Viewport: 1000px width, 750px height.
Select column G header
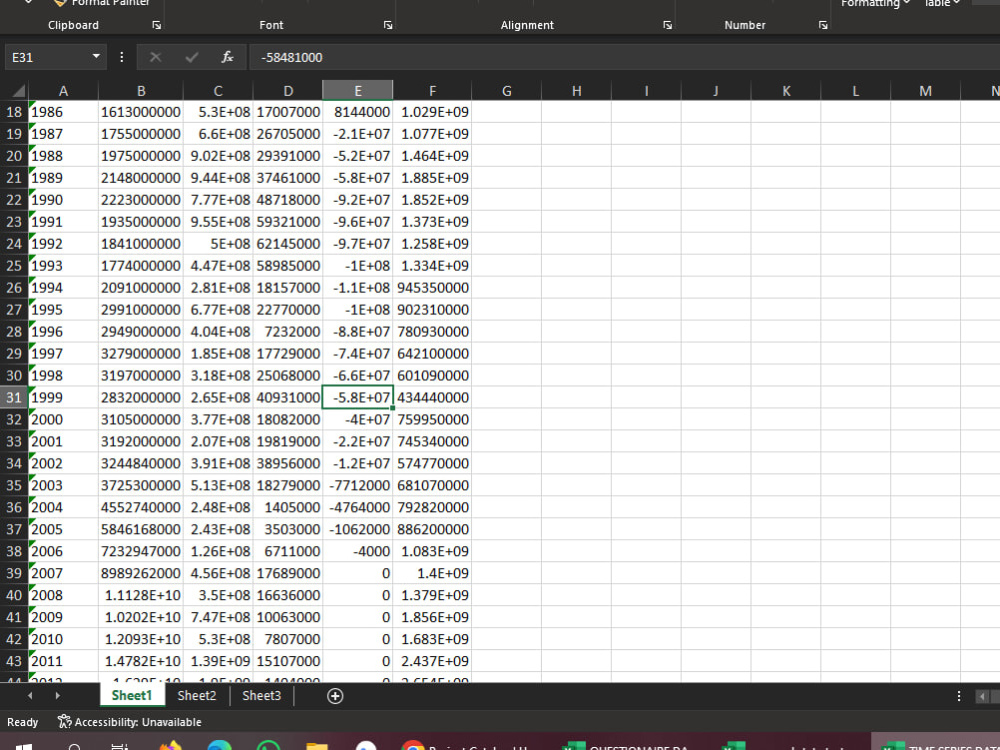pyautogui.click(x=506, y=91)
